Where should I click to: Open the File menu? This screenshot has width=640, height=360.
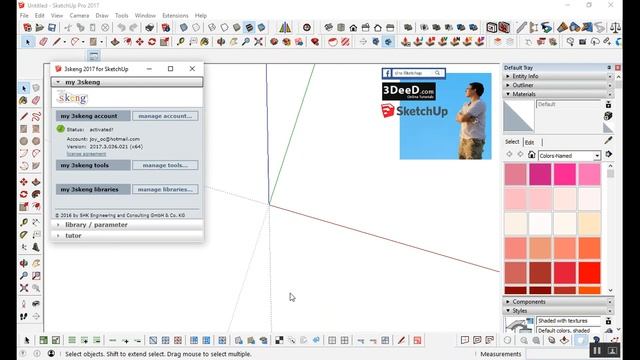[x=24, y=16]
